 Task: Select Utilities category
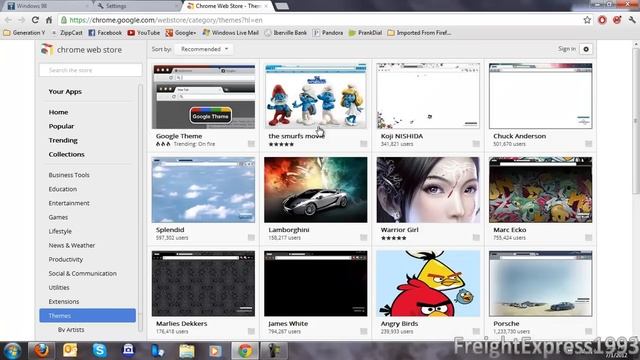59,287
